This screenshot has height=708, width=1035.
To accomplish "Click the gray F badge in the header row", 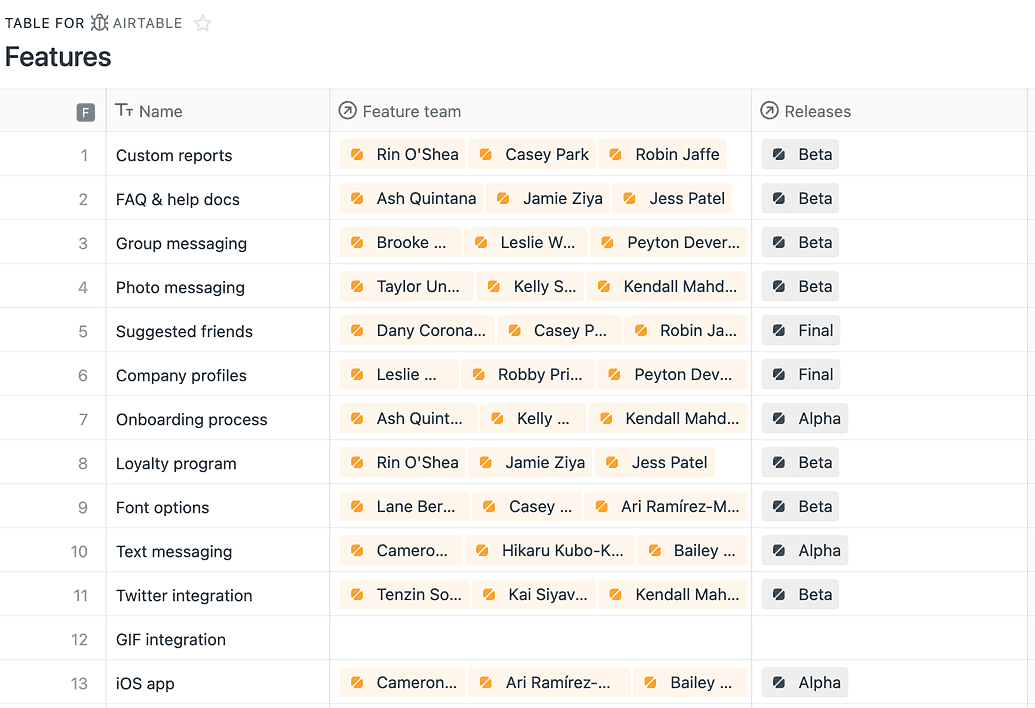I will click(86, 111).
